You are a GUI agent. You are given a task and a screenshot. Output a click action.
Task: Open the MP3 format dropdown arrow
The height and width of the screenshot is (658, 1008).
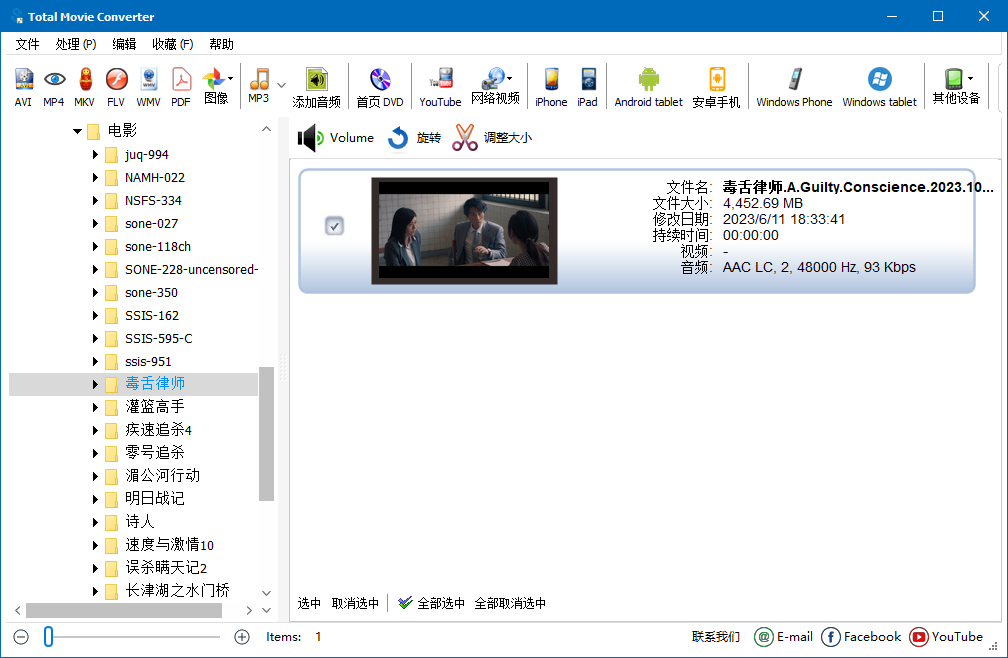280,85
